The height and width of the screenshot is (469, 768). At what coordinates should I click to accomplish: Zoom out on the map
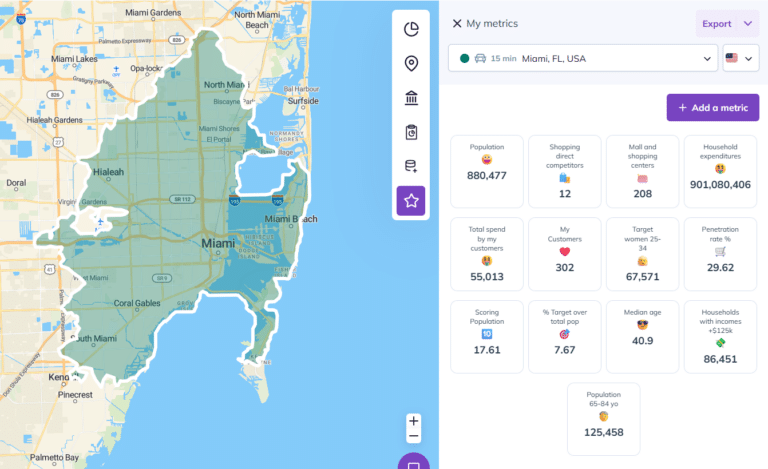(413, 436)
